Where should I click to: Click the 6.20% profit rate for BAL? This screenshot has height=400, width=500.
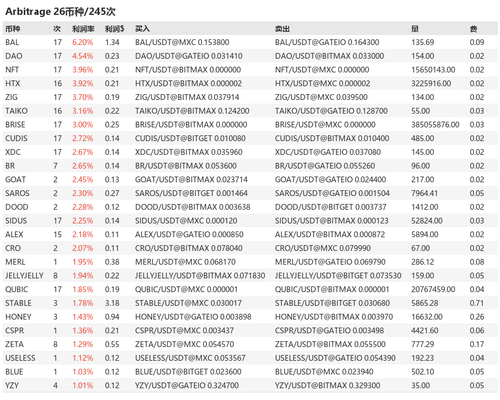[x=83, y=42]
